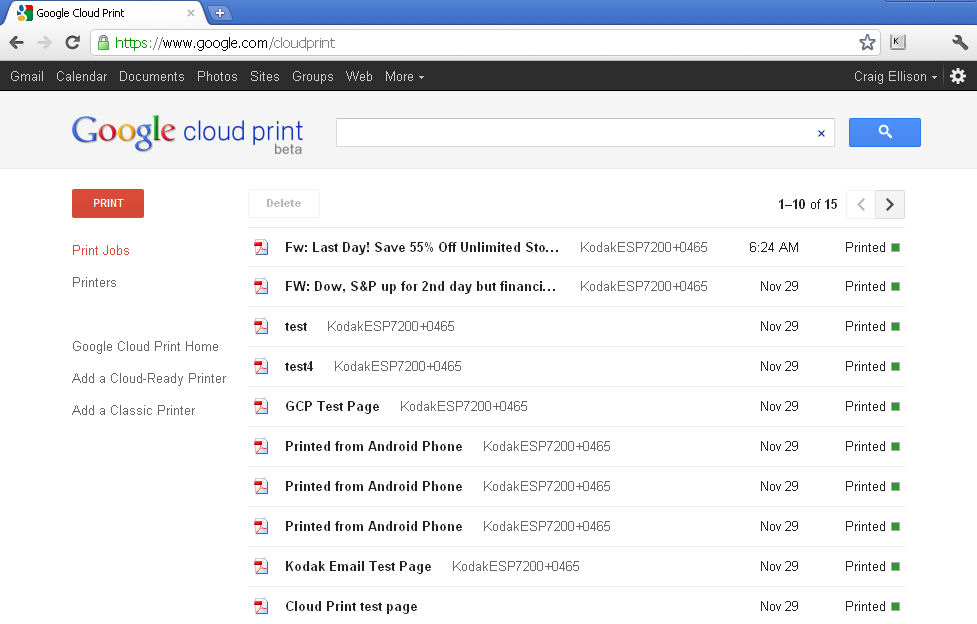Click the blue search magnifier button
The image size is (977, 624).
tap(884, 132)
